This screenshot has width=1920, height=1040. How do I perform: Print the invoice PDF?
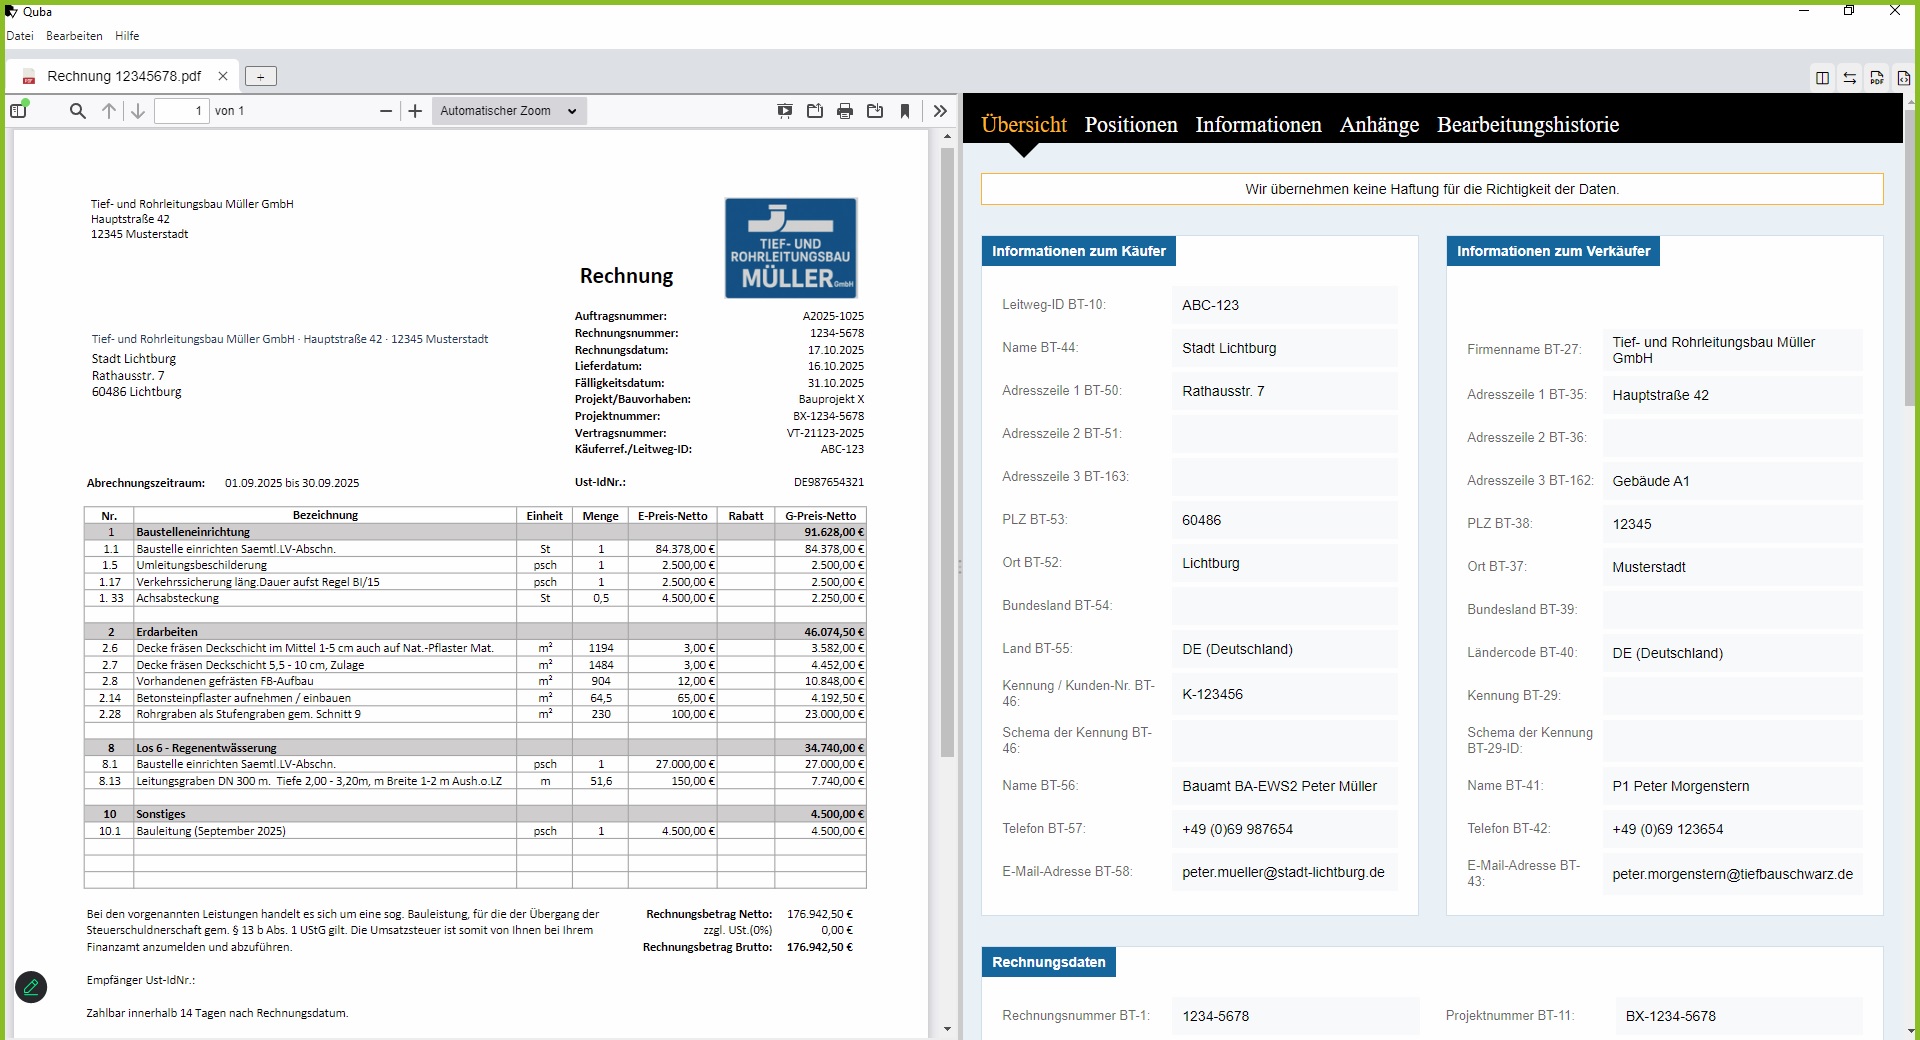coord(845,111)
